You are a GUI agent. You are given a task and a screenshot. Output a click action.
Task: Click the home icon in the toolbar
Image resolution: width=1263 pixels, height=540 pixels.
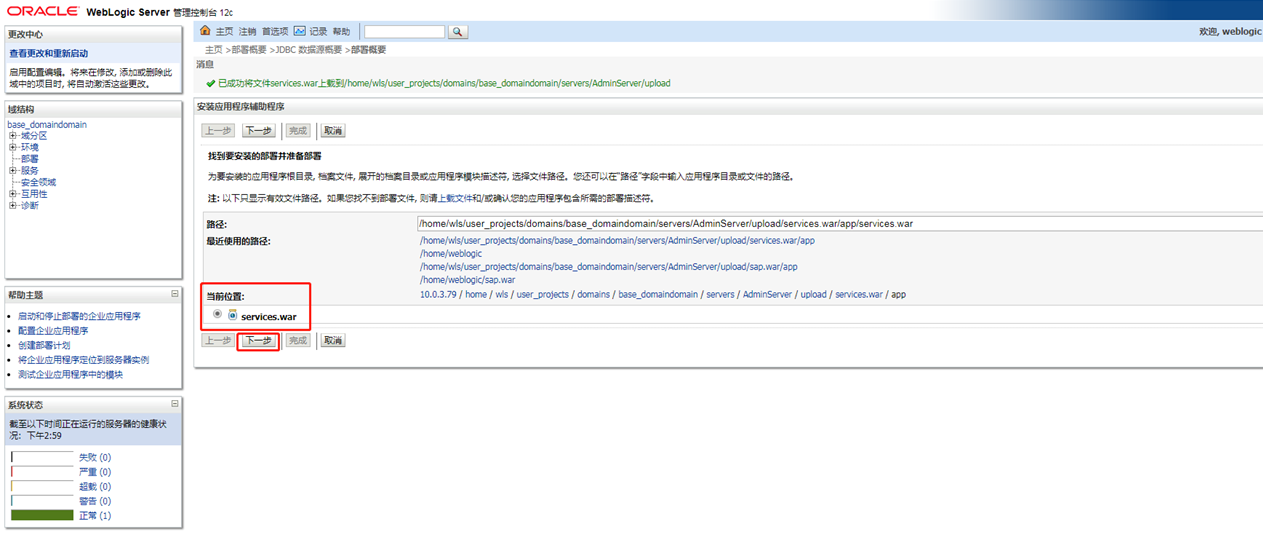click(206, 31)
